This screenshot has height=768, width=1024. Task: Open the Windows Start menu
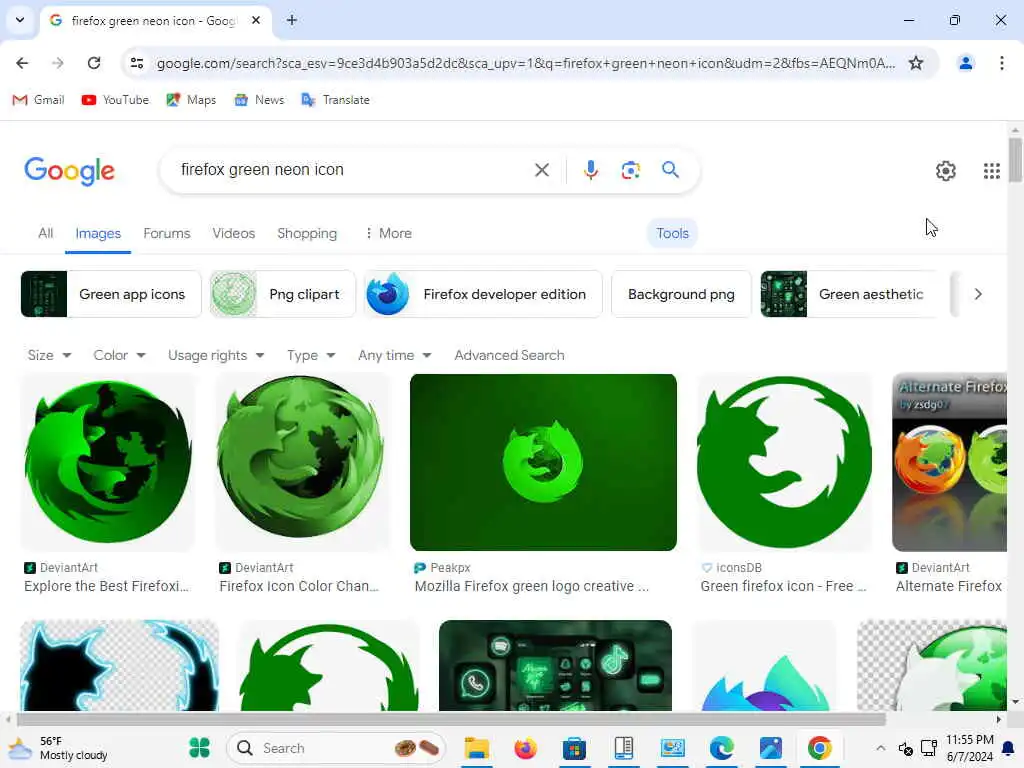click(x=199, y=748)
